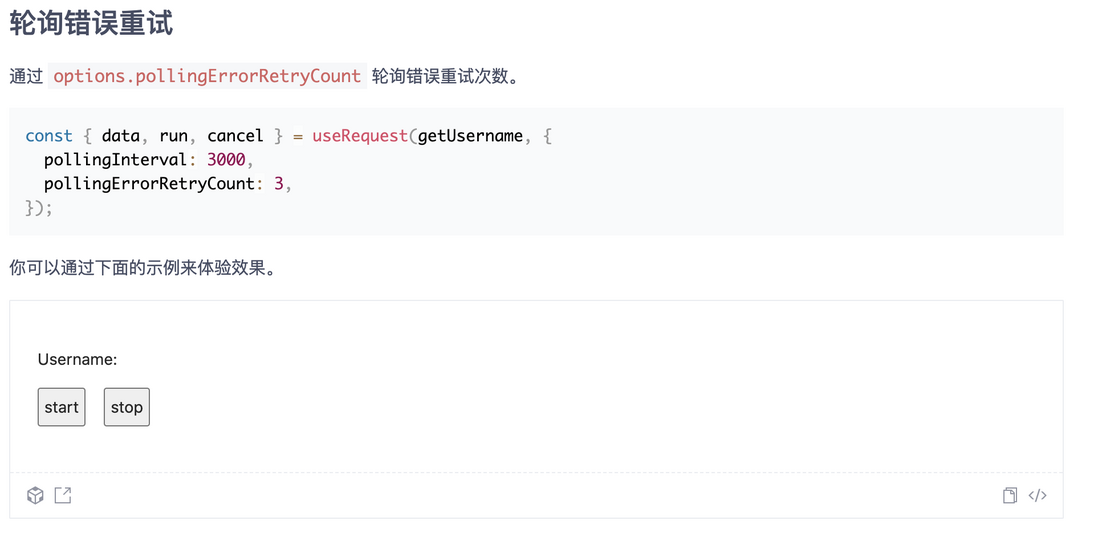Click pollingErrorRetryCount property in code block
Viewport: 1098px width, 545px height.
pyautogui.click(x=149, y=184)
